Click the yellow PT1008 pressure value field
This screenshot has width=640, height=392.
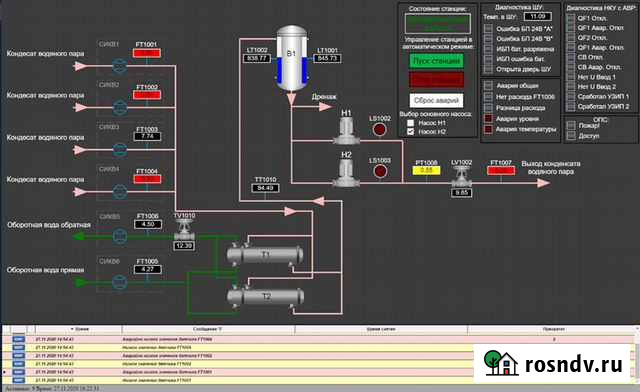click(x=426, y=170)
